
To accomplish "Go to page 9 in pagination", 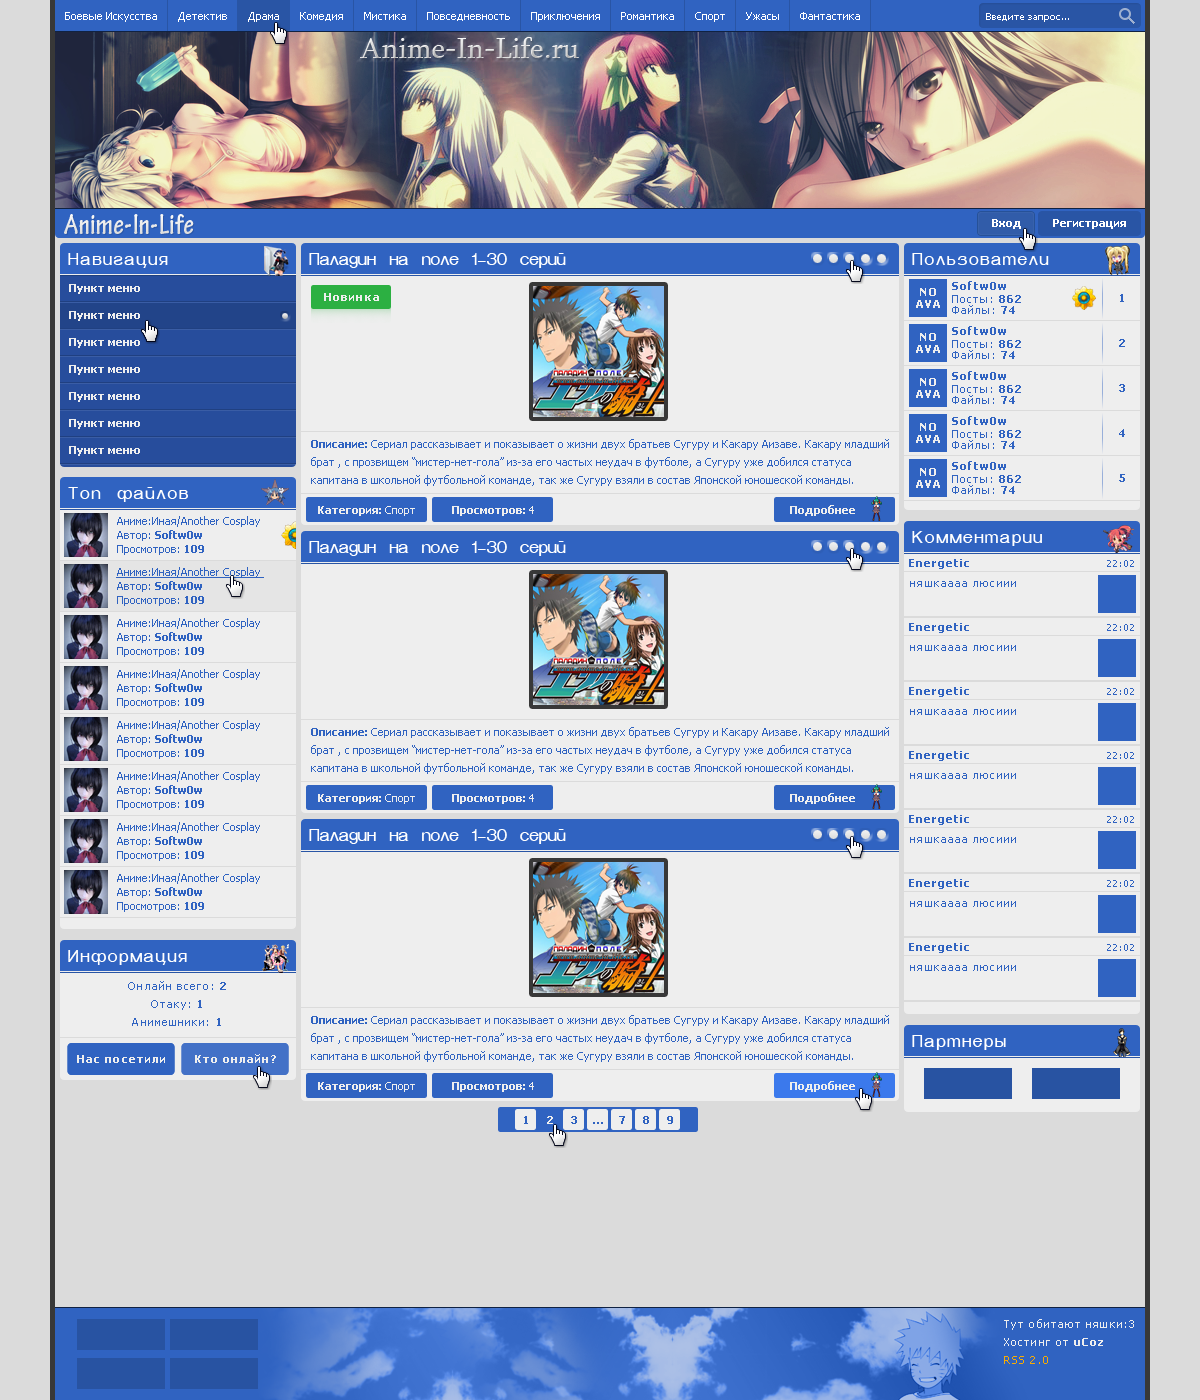I will [670, 1120].
